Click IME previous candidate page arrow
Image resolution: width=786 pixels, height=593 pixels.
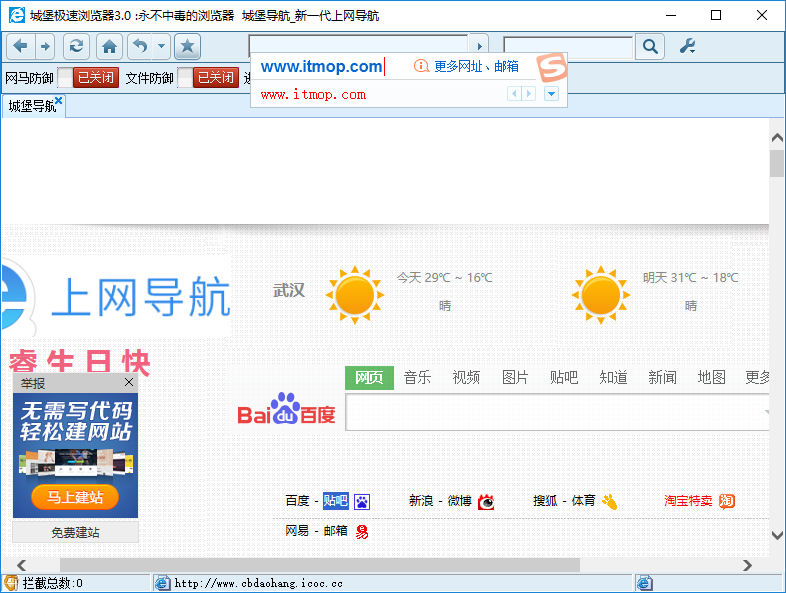click(514, 93)
